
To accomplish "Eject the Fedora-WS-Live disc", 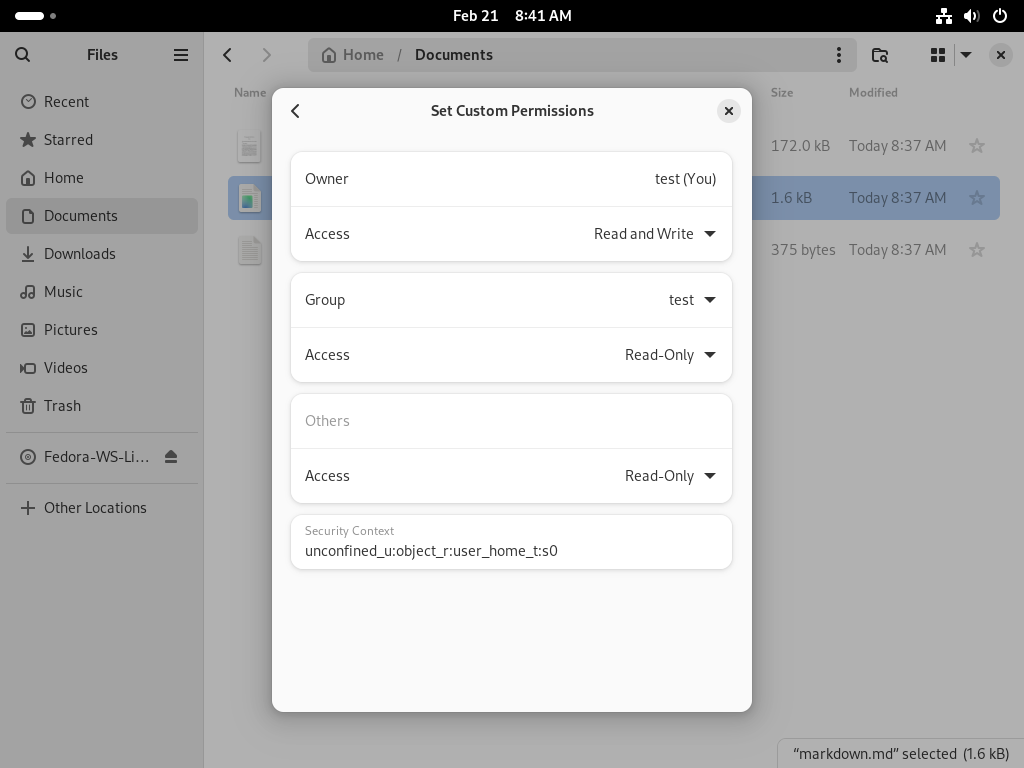I will tap(171, 456).
